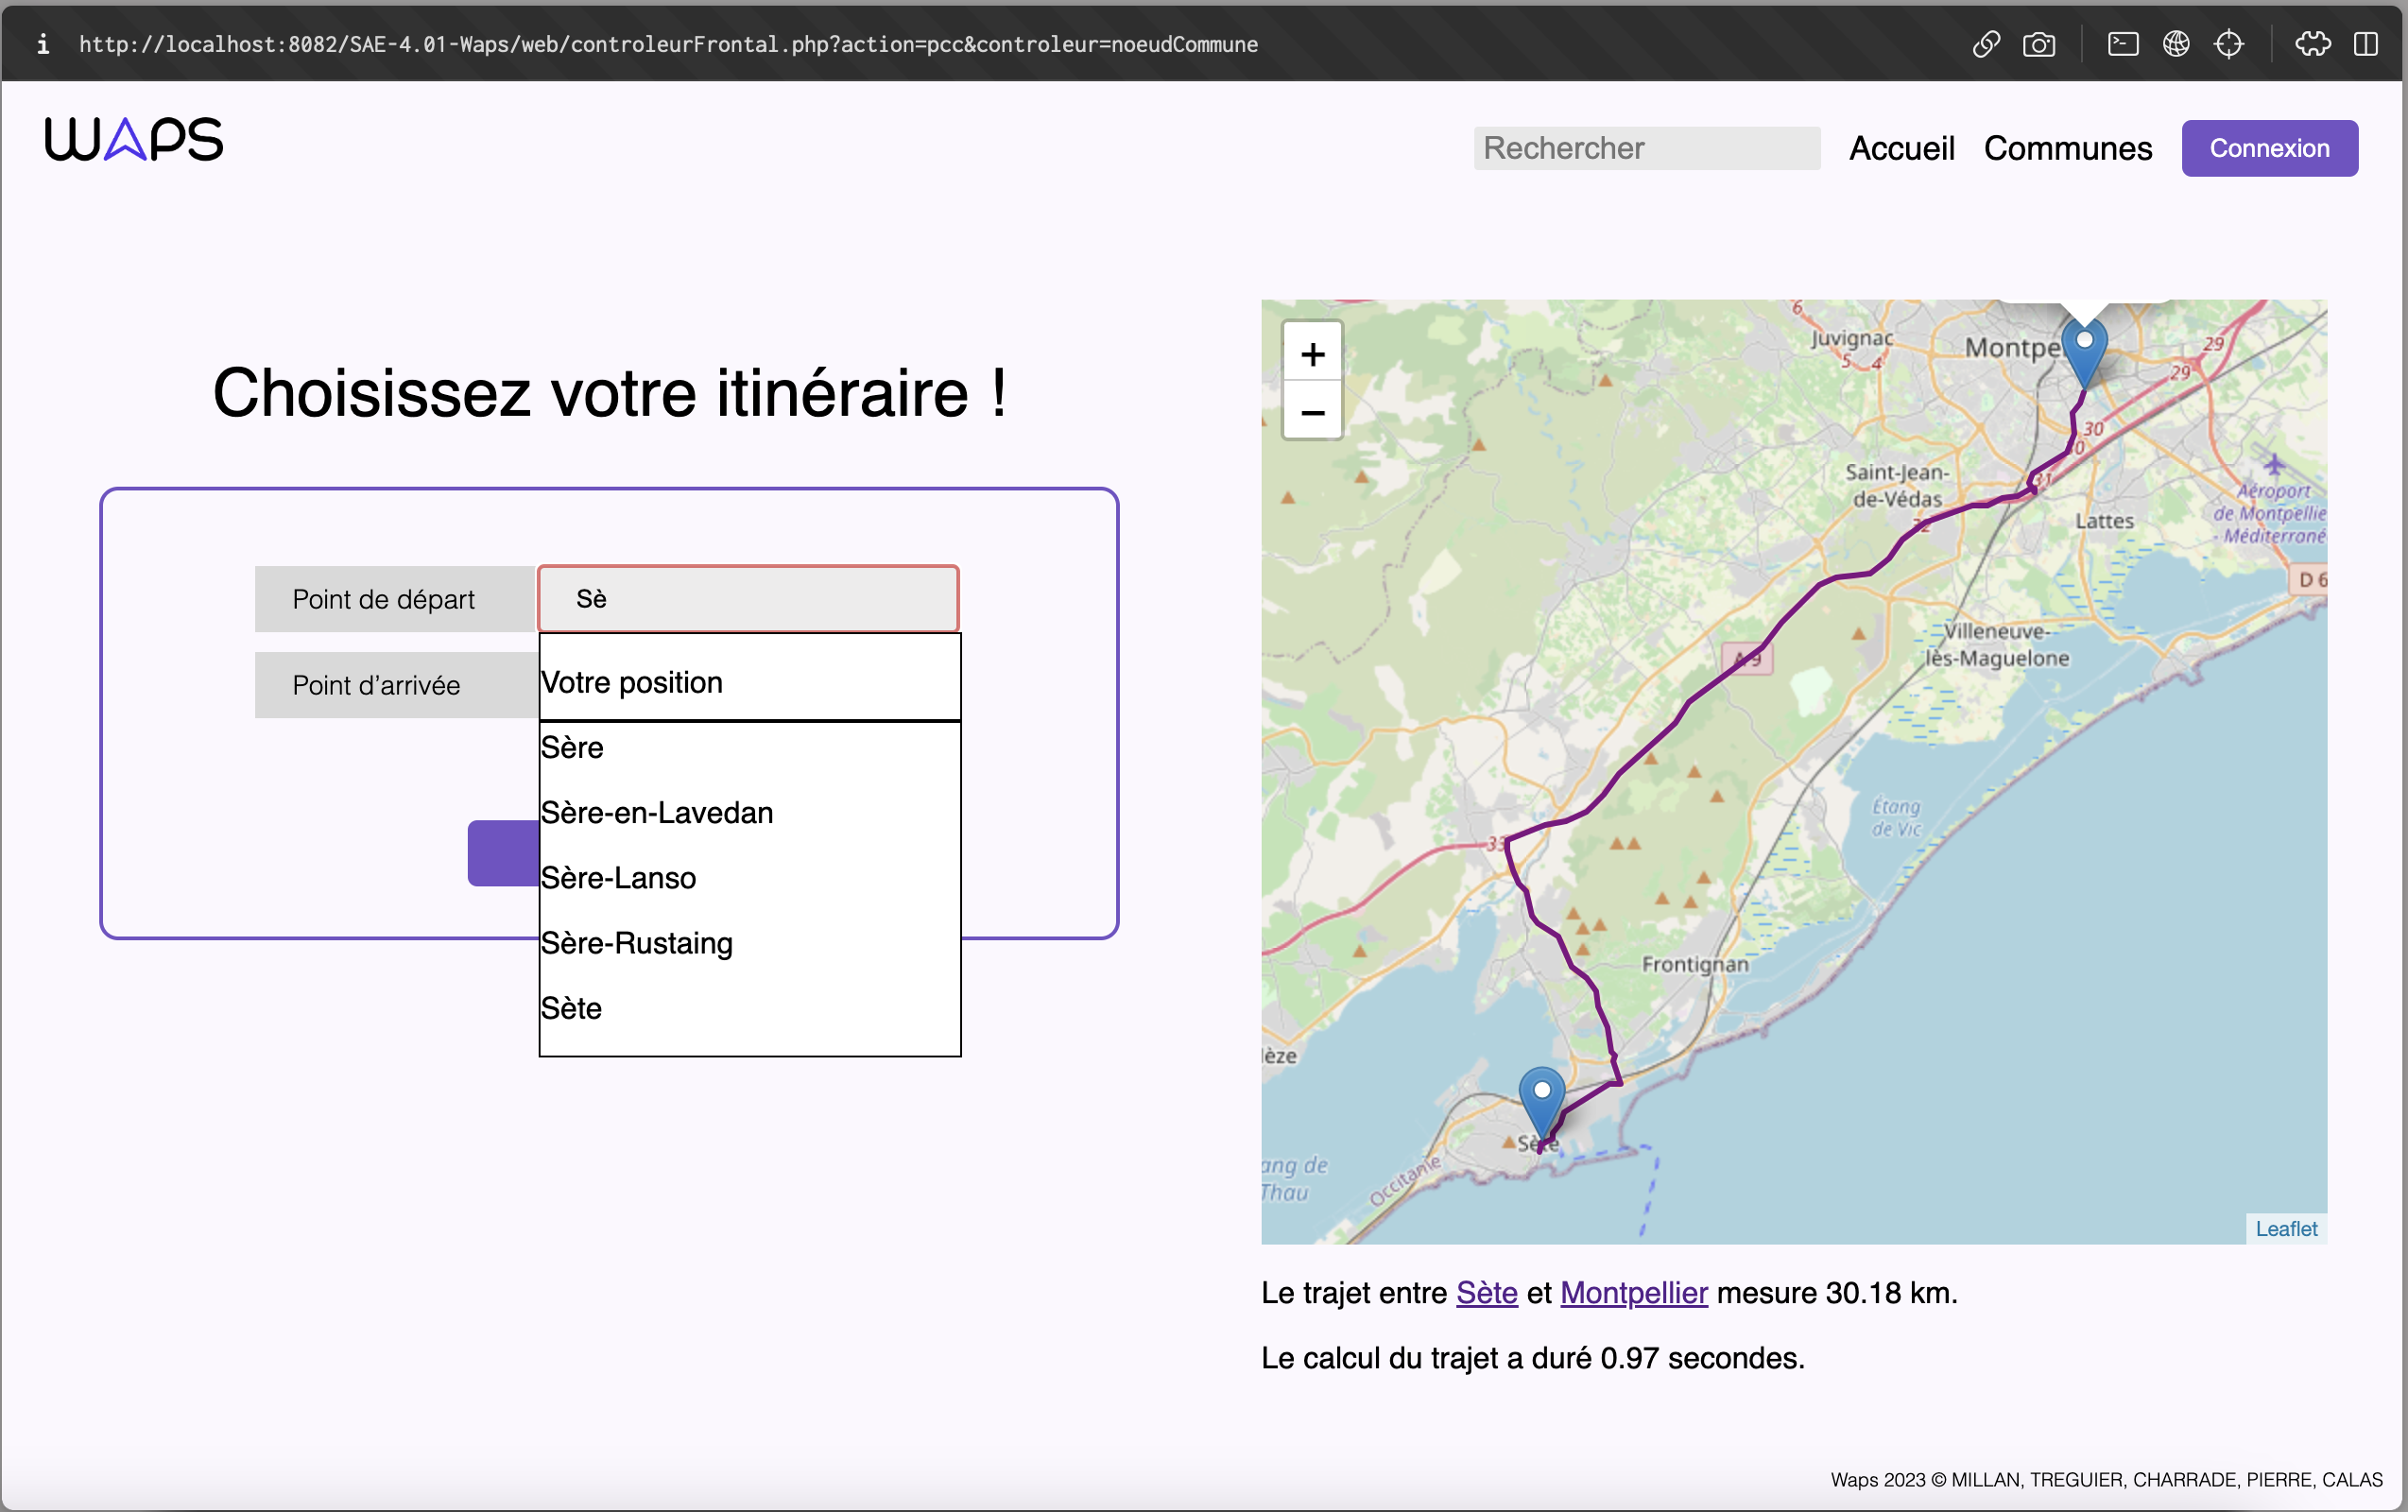
Task: Click the browser address URL
Action: [668, 44]
